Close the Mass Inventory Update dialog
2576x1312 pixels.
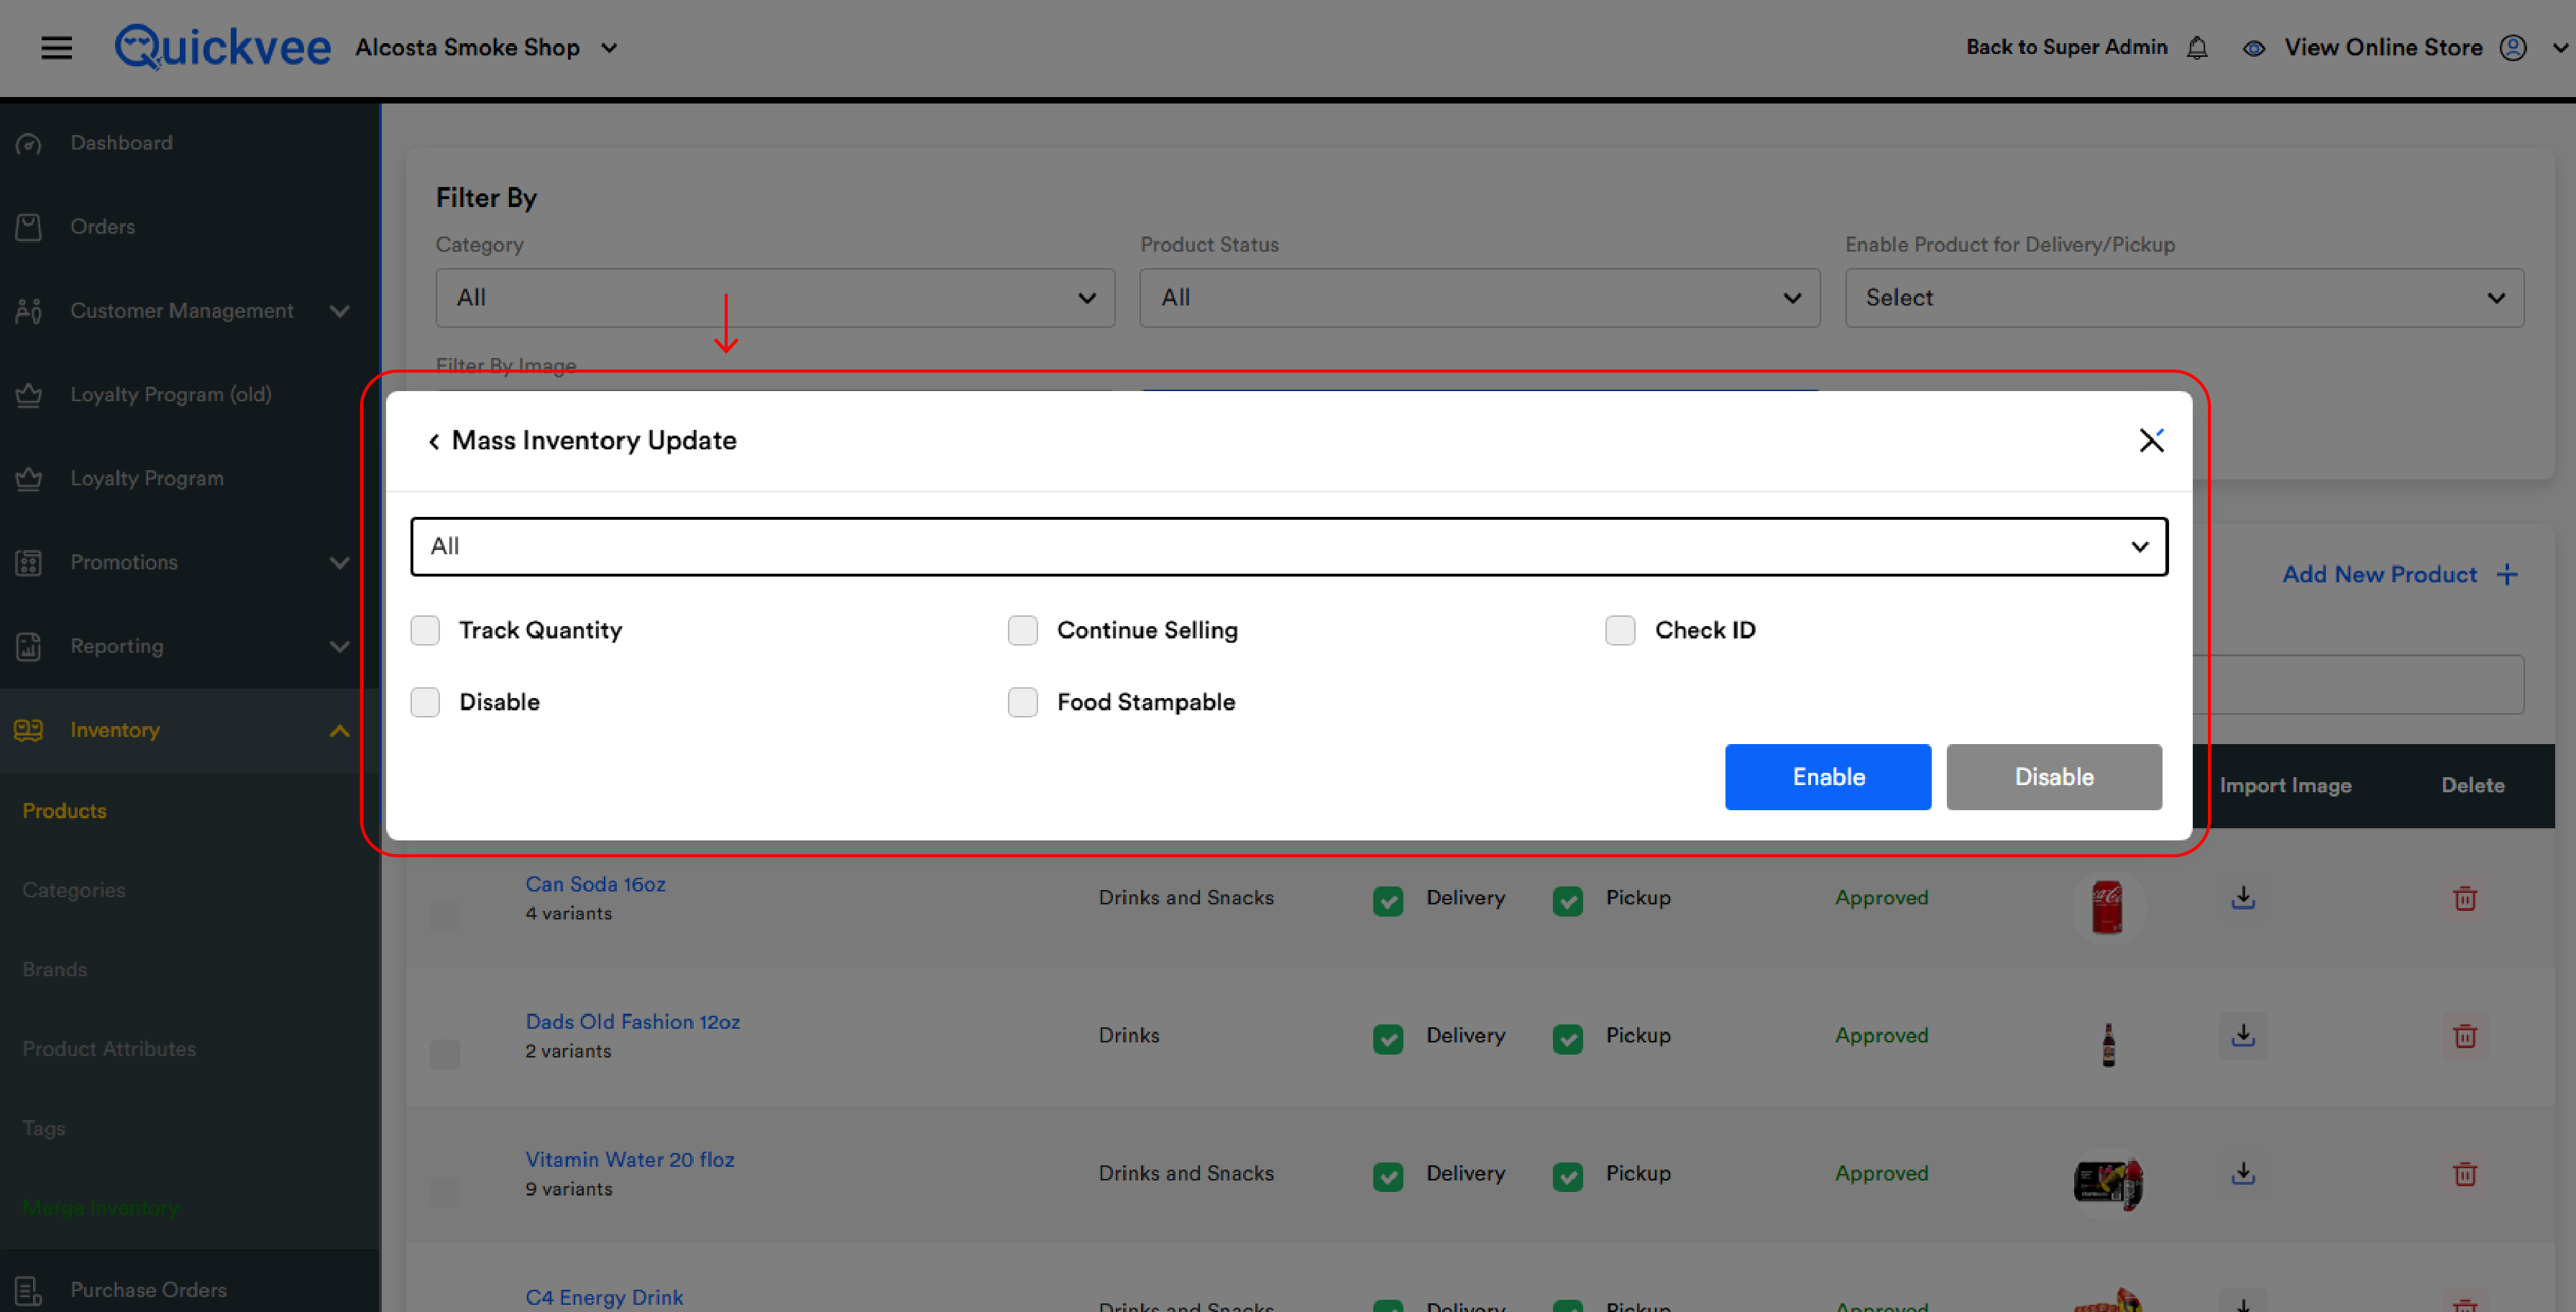point(2151,440)
